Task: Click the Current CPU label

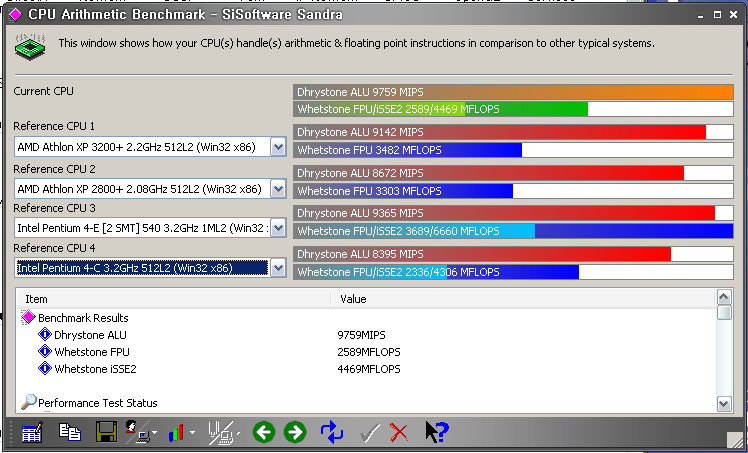Action: (x=43, y=91)
